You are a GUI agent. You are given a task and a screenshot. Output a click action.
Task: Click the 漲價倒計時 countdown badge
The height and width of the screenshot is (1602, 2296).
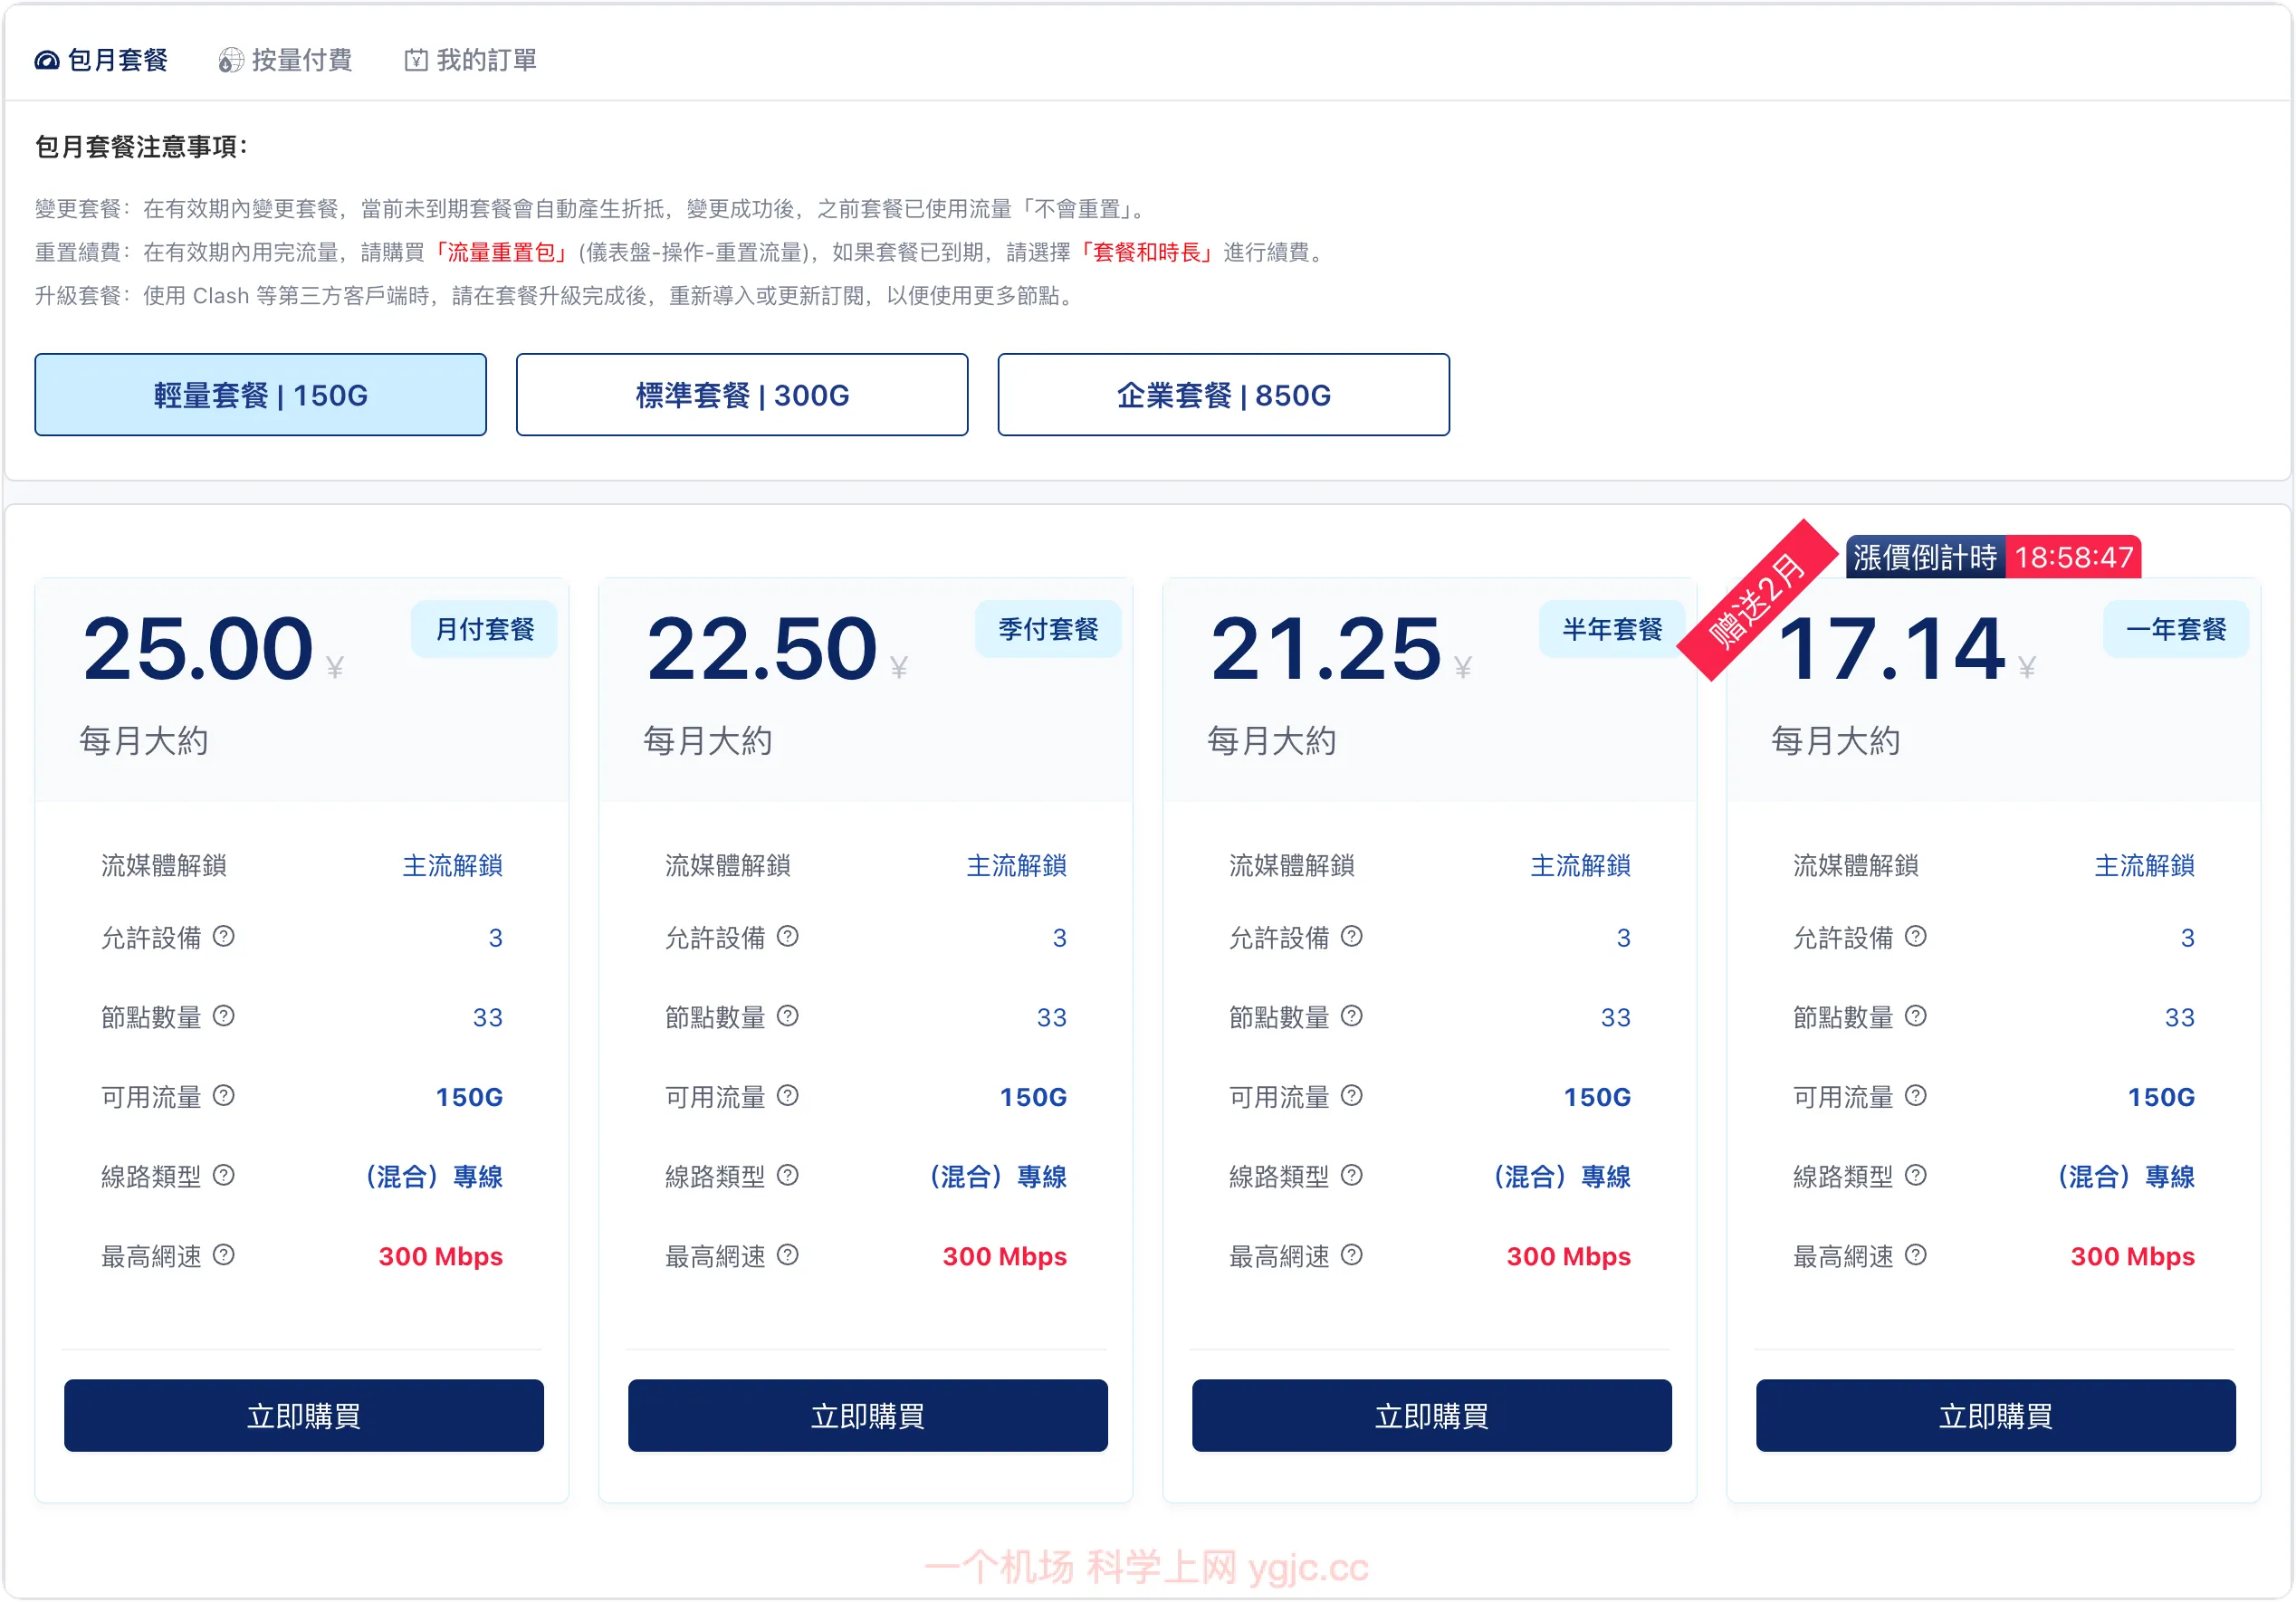(x=1993, y=557)
